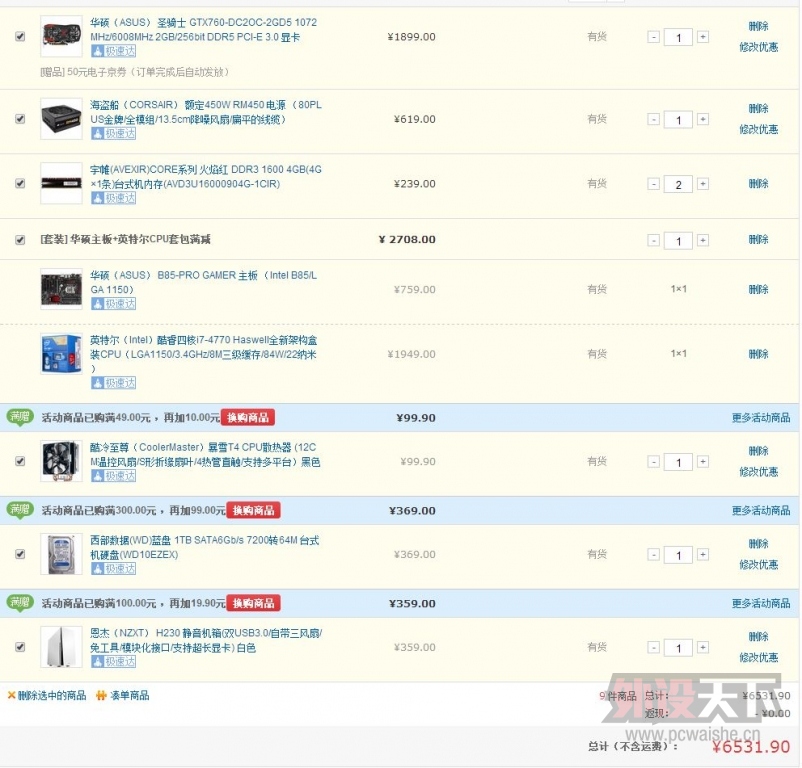Edit quantity field of GTX760 graphics card
The image size is (802, 768).
click(x=678, y=37)
